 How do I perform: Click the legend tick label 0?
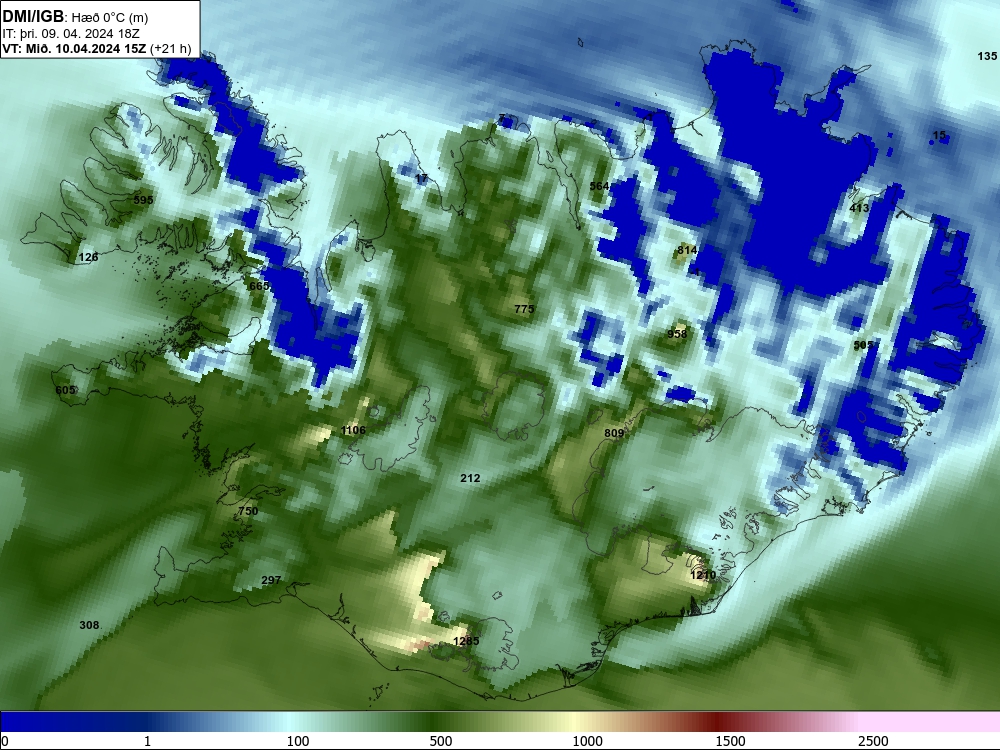(5, 741)
